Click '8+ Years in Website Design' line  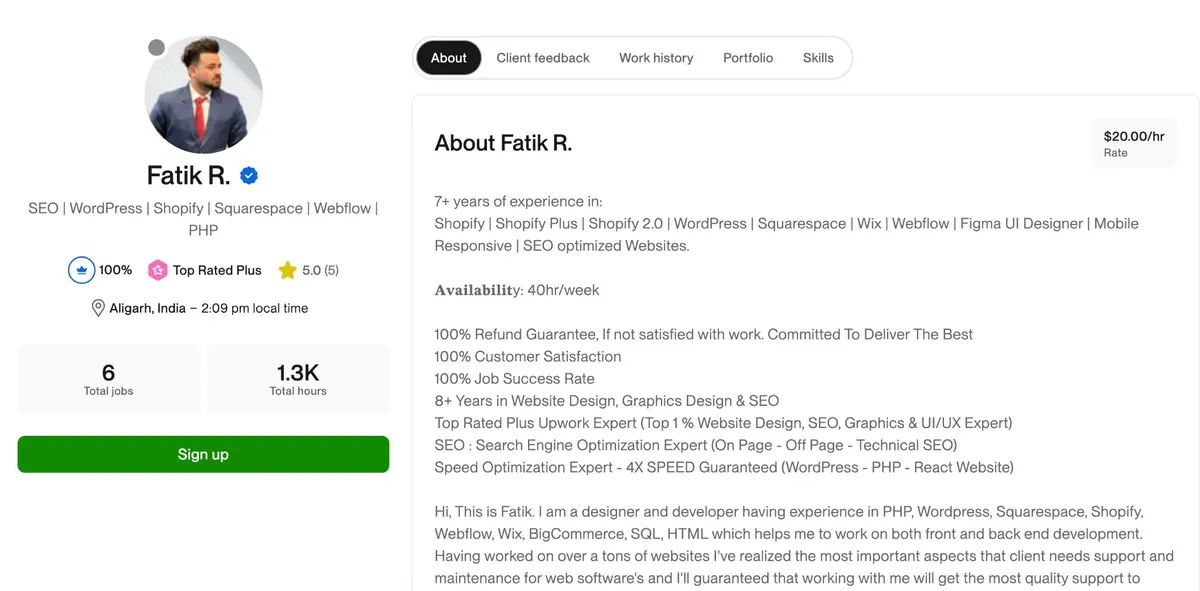(606, 401)
